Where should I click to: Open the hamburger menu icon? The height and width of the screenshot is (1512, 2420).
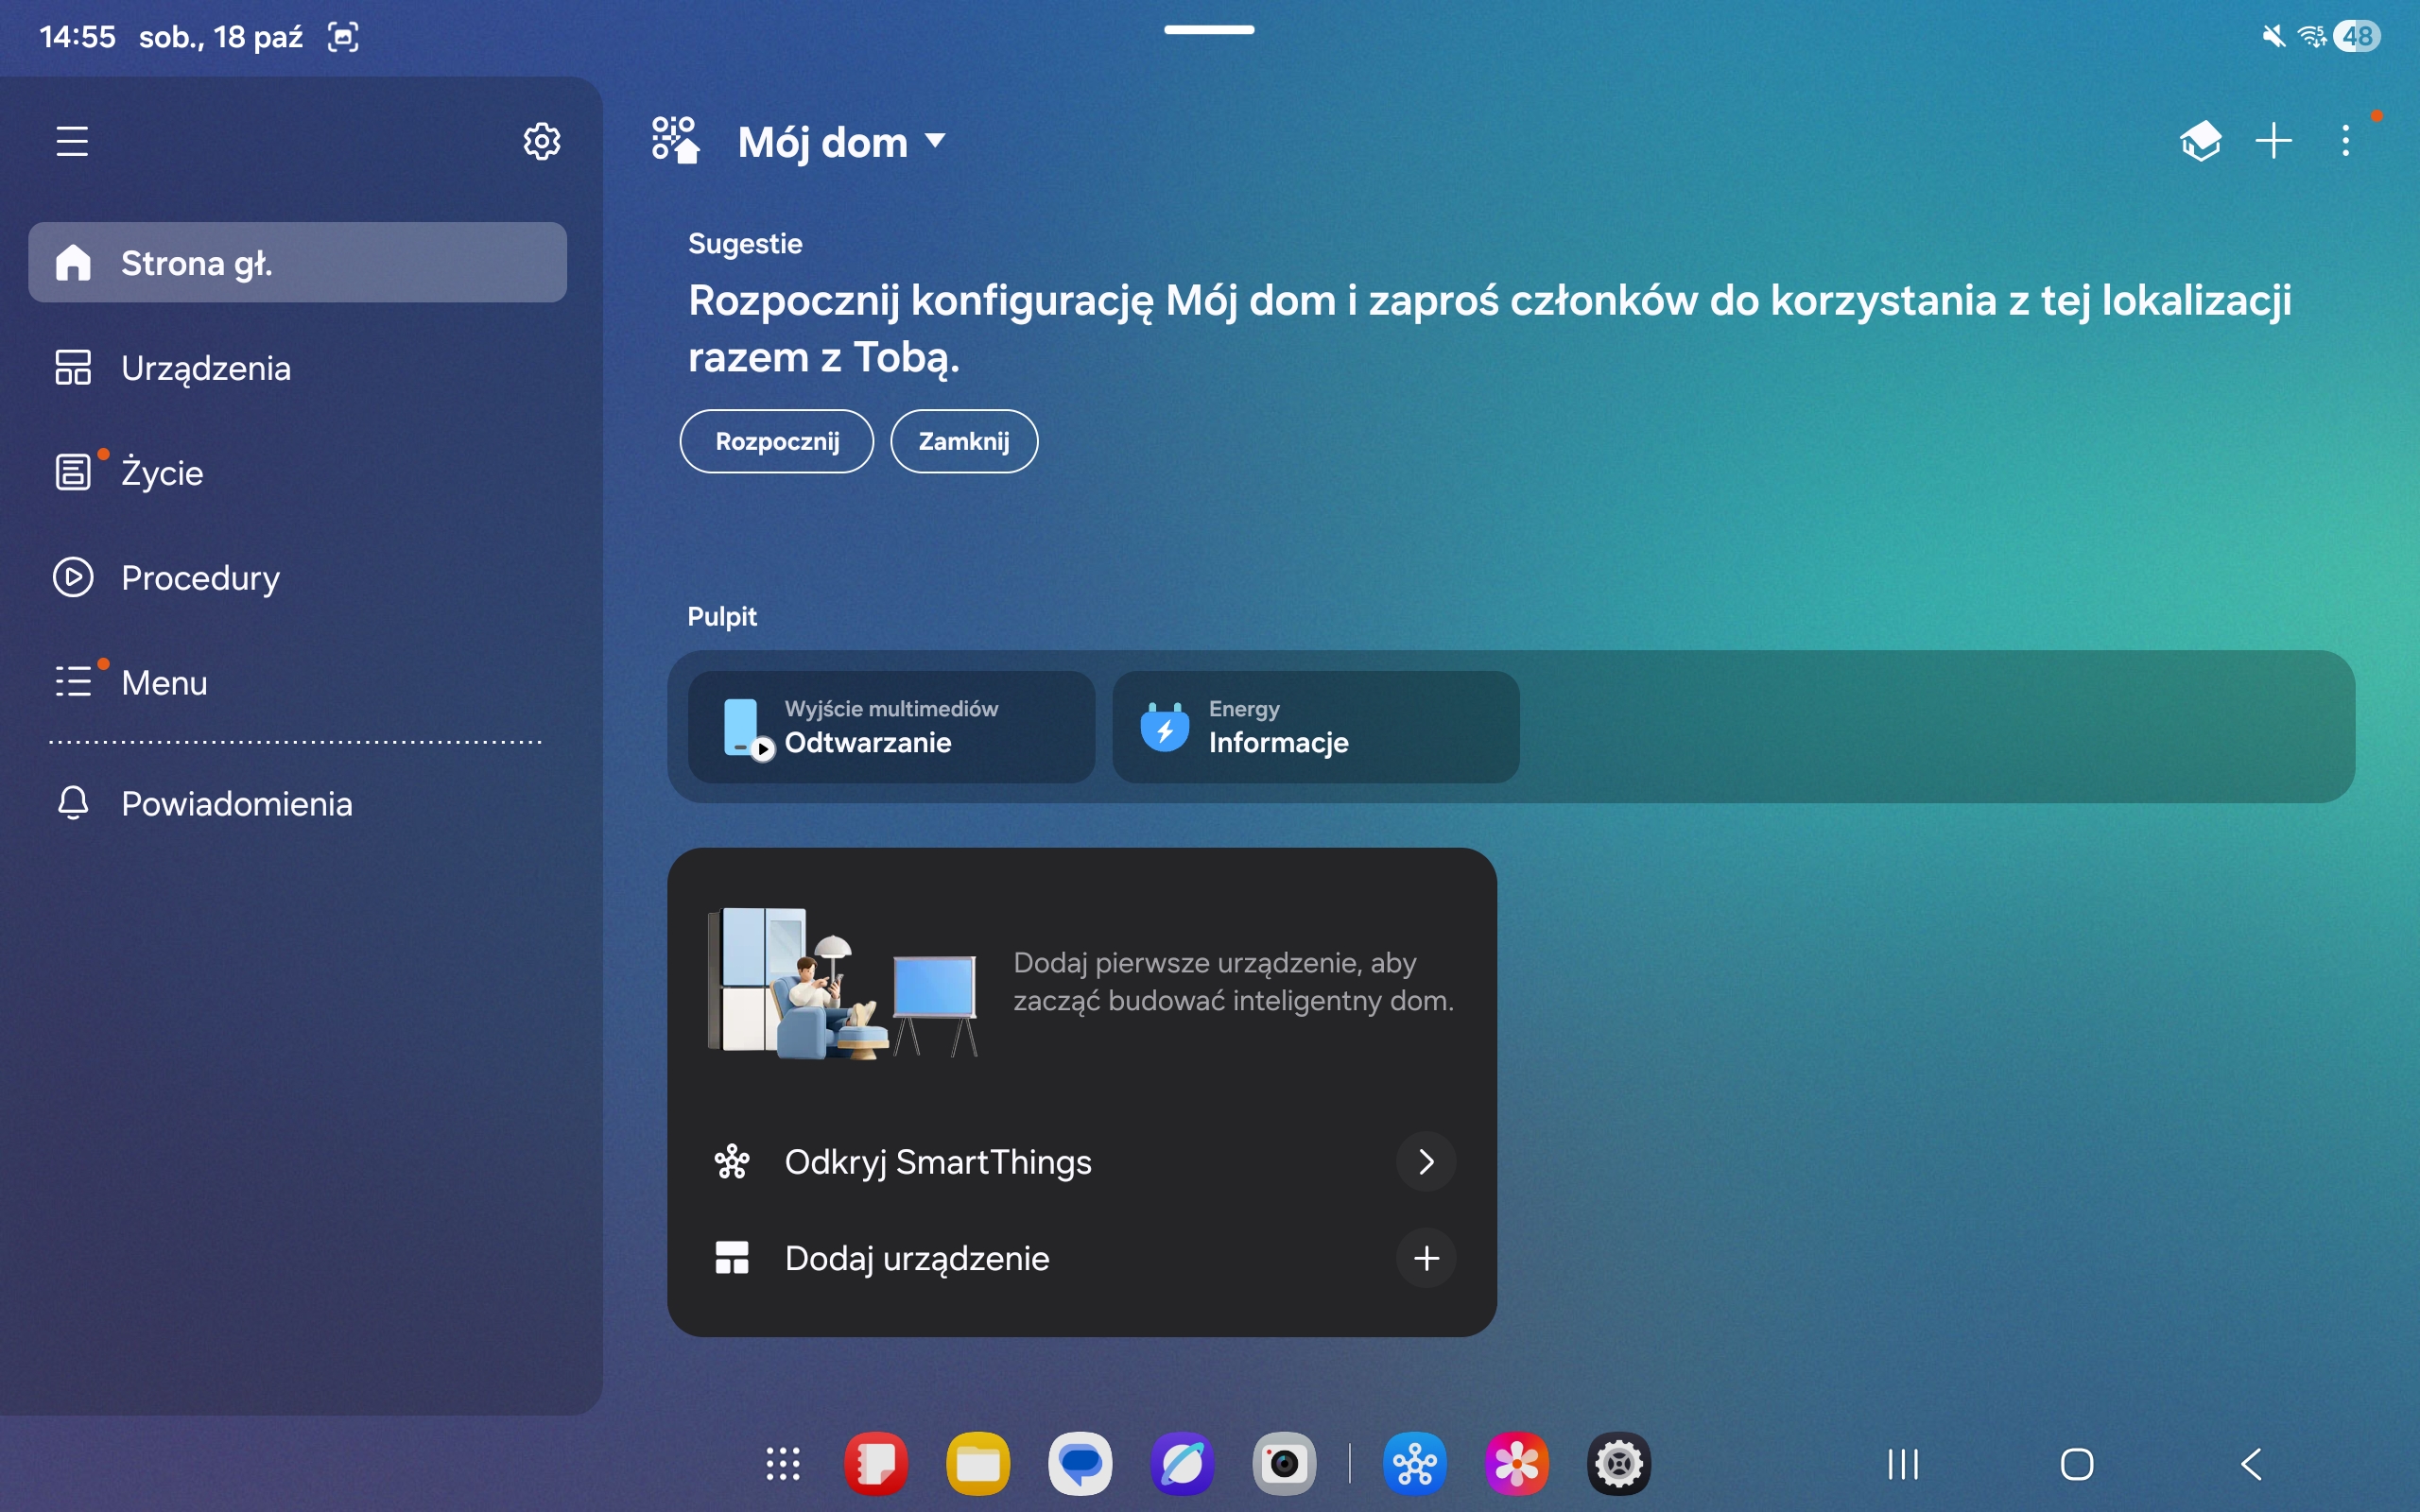pyautogui.click(x=72, y=141)
